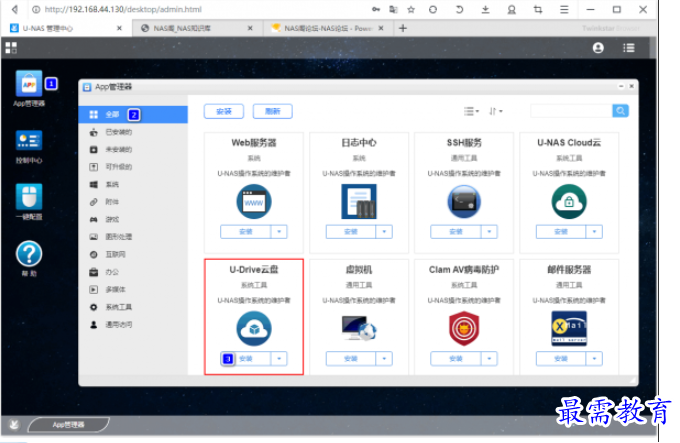Select 多媒体 category in sidebar
The image size is (680, 443).
pyautogui.click(x=133, y=290)
